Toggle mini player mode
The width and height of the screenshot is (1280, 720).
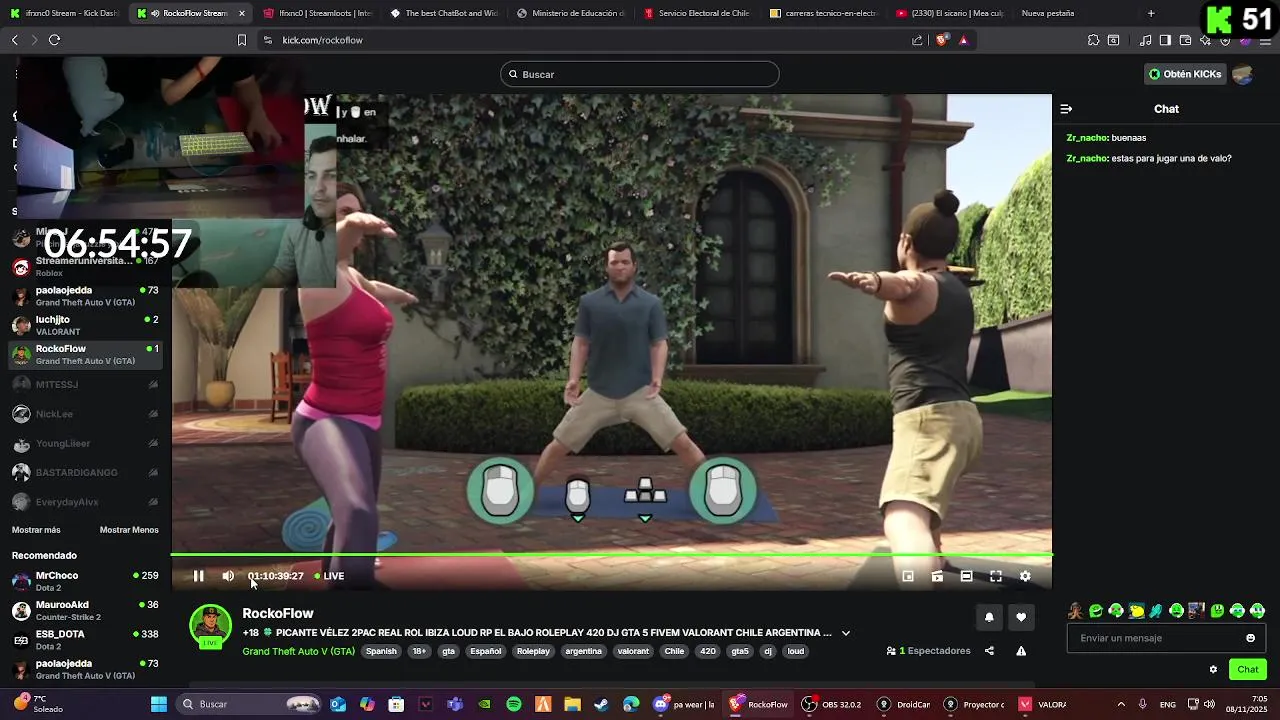tap(908, 576)
